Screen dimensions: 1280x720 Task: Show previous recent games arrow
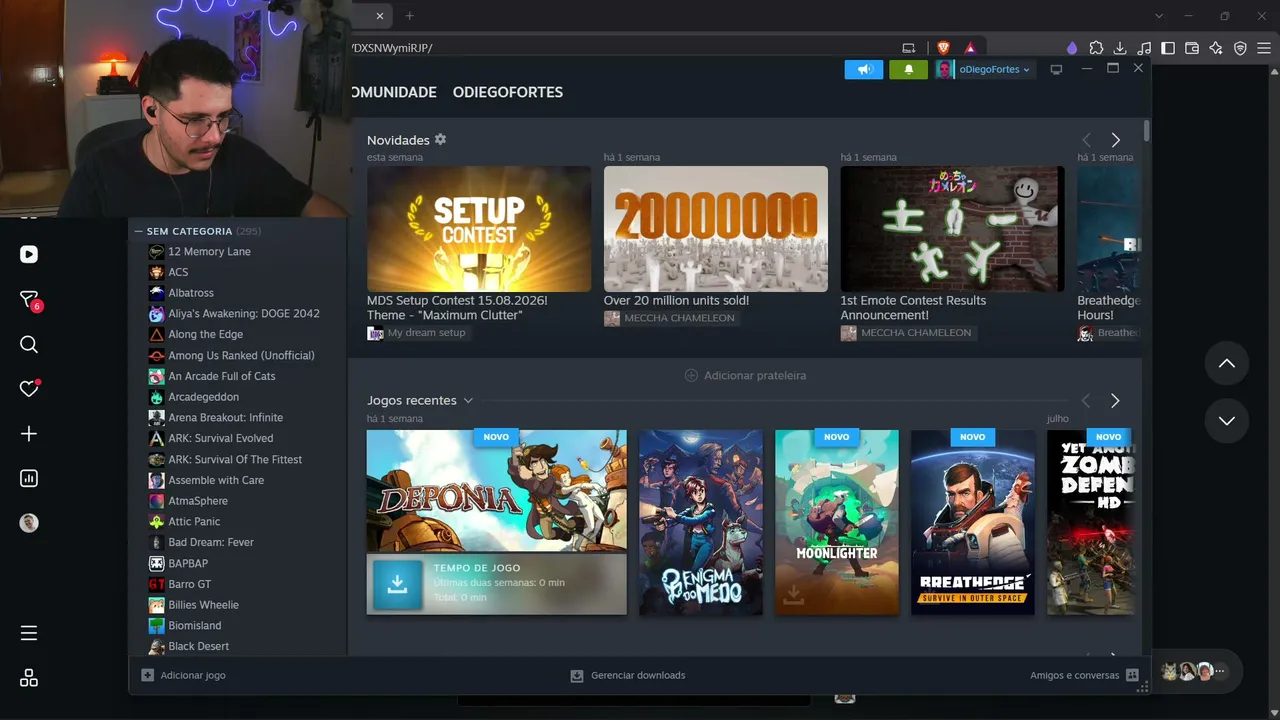1086,401
